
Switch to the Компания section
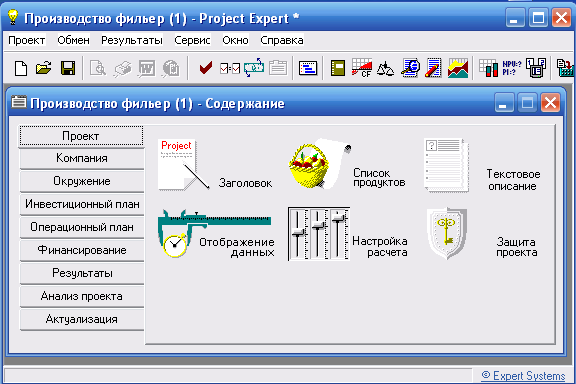coord(82,158)
